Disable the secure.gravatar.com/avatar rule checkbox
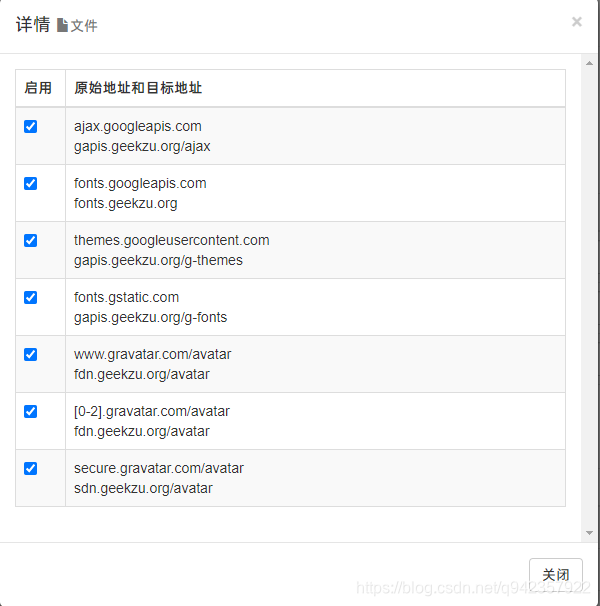 (x=31, y=468)
